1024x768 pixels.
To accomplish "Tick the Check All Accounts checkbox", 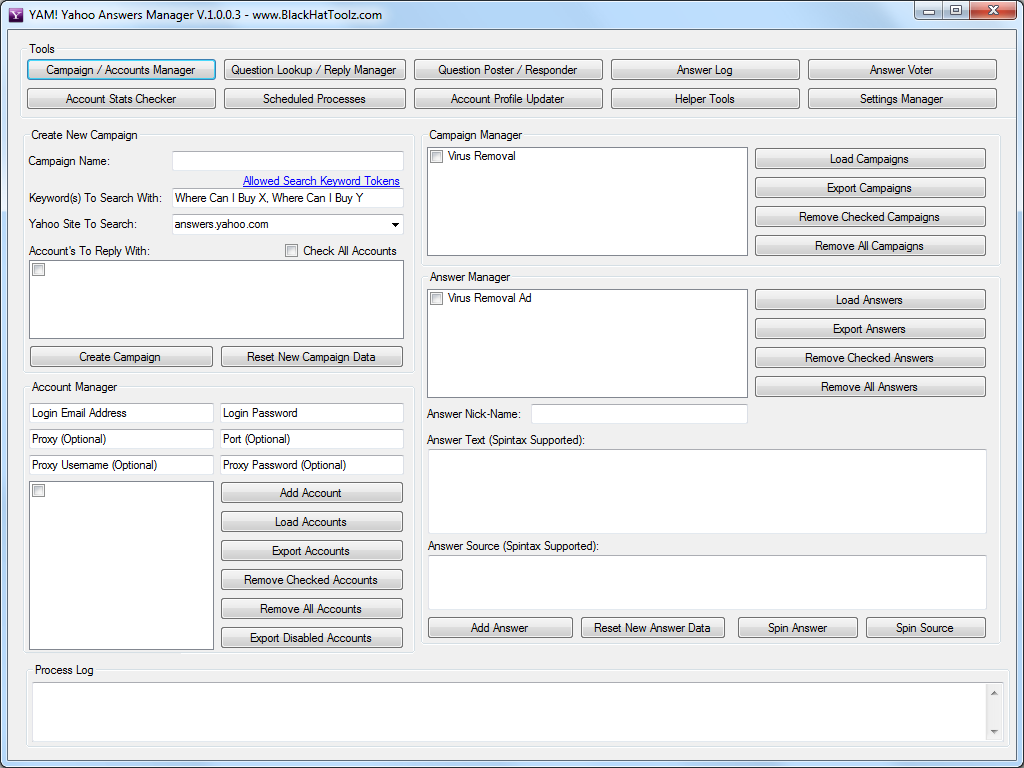I will tap(291, 251).
